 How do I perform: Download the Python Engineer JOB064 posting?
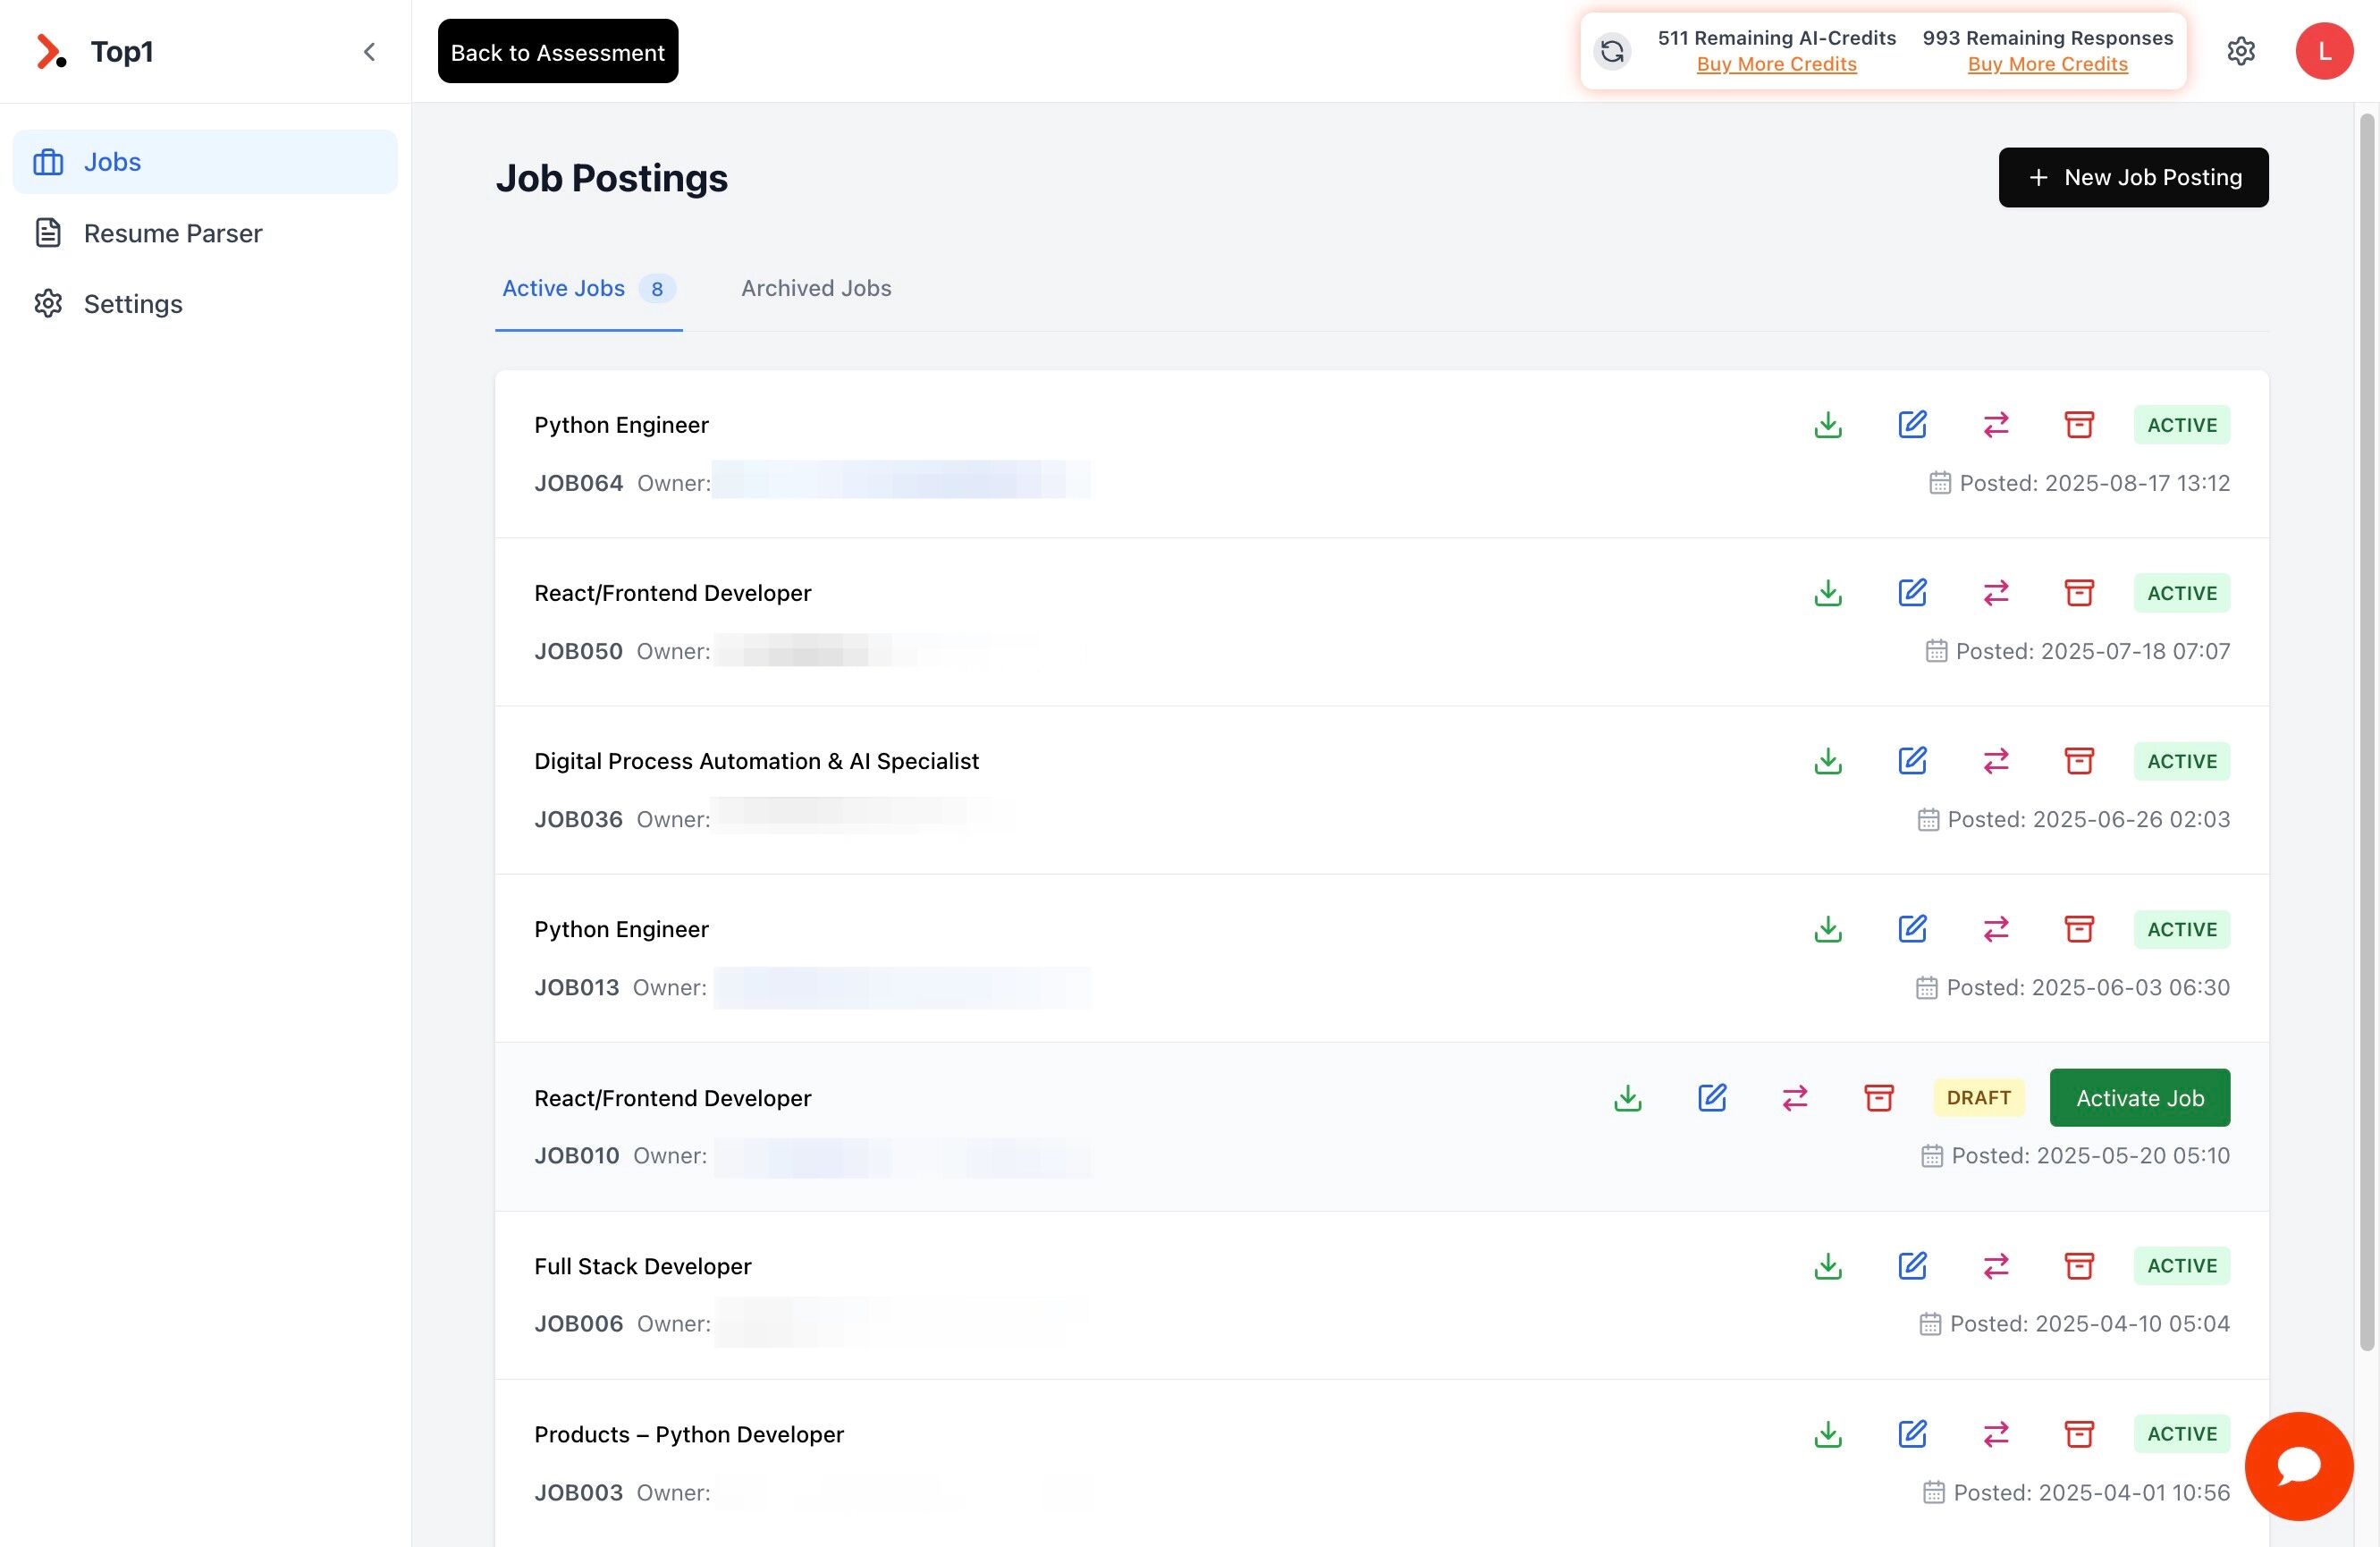1828,425
